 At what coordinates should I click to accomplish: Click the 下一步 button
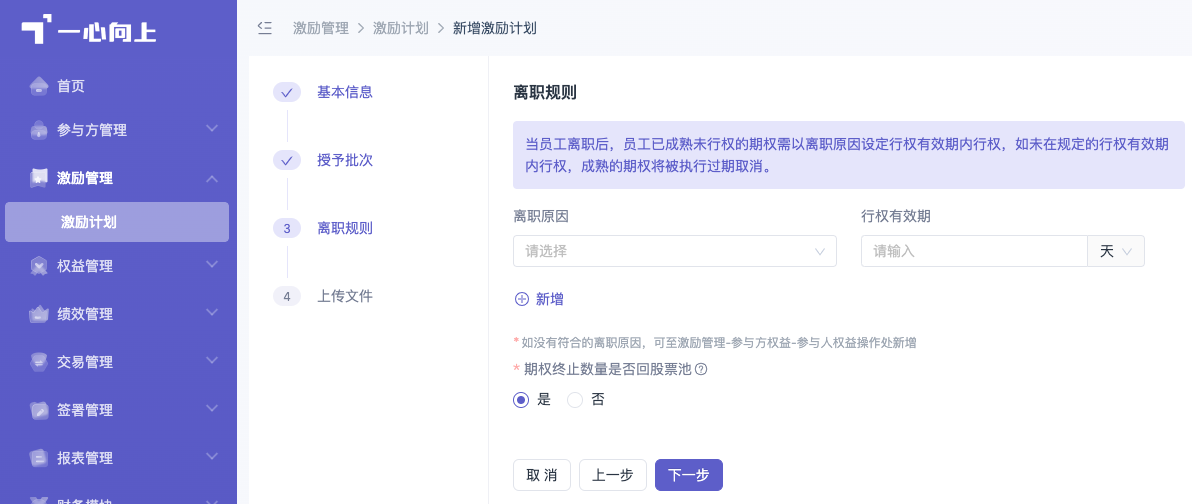[689, 475]
